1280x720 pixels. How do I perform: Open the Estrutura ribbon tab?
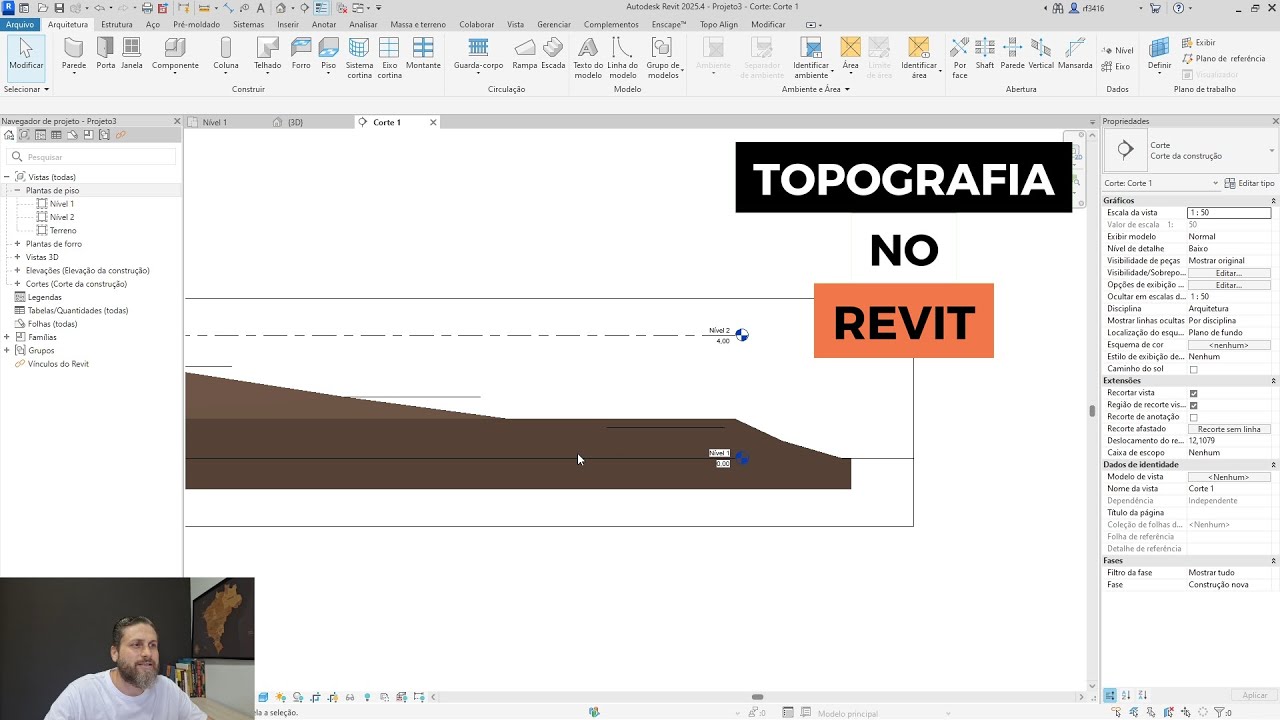point(117,24)
